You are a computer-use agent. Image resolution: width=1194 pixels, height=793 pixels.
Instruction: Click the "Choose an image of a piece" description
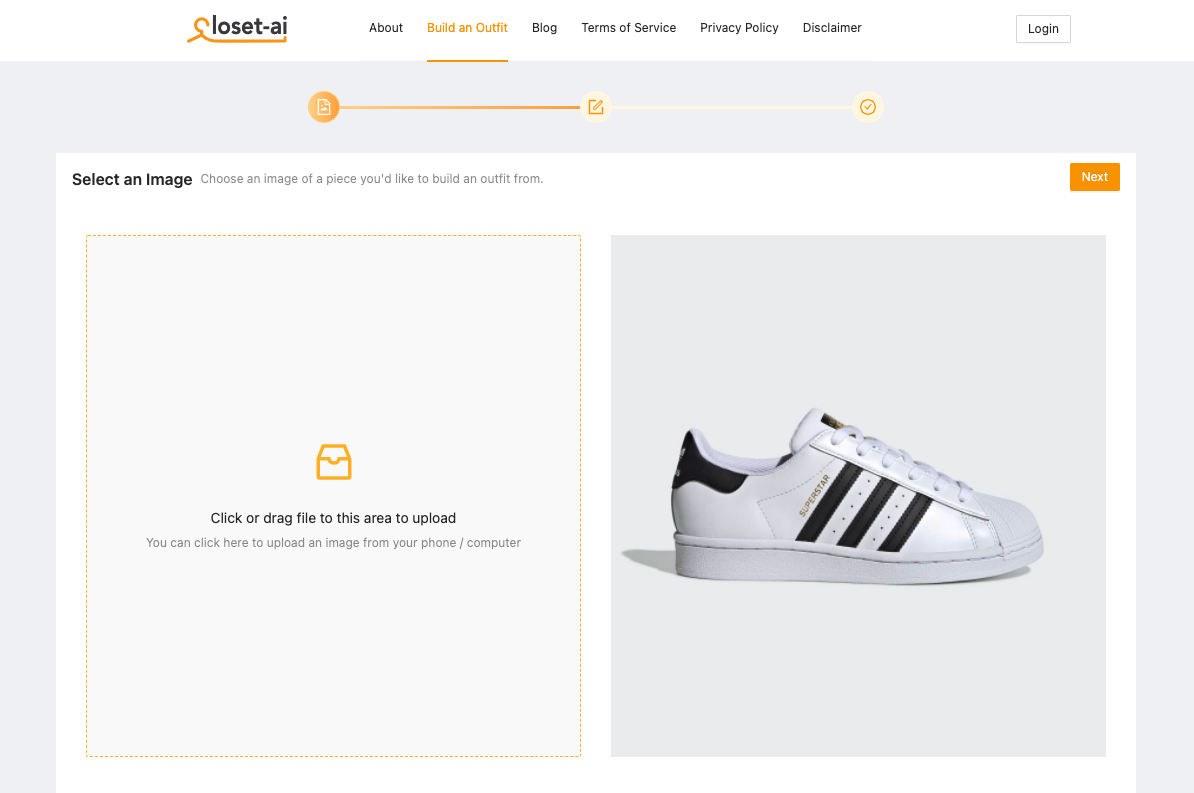(x=372, y=179)
